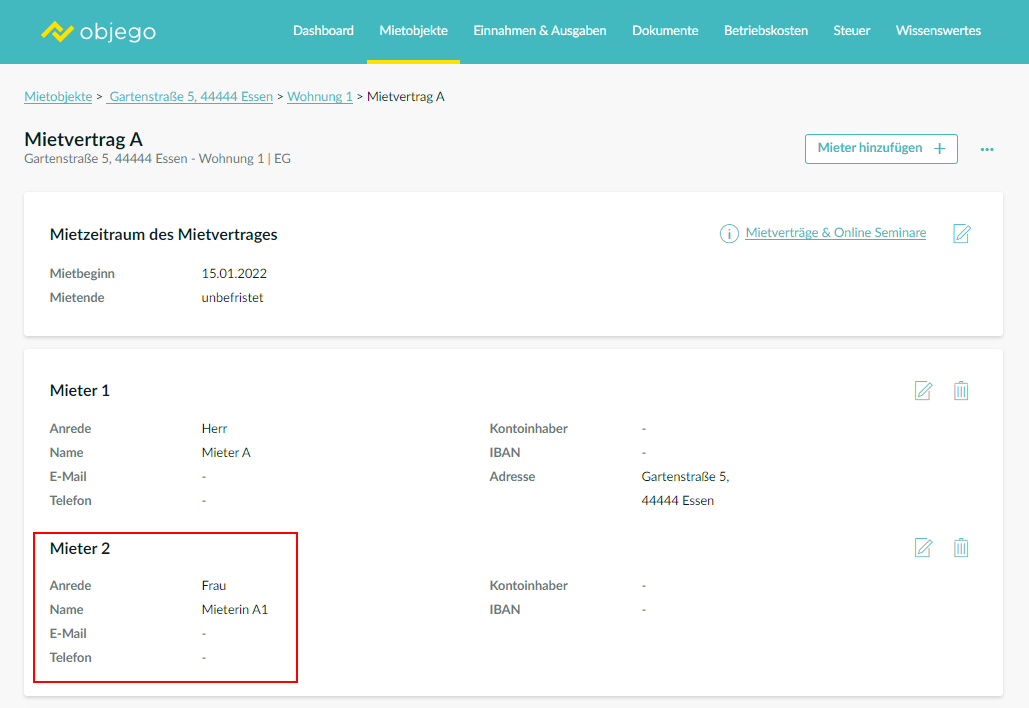The image size is (1029, 708).
Task: Switch to the Dokumente tab
Action: pyautogui.click(x=665, y=31)
